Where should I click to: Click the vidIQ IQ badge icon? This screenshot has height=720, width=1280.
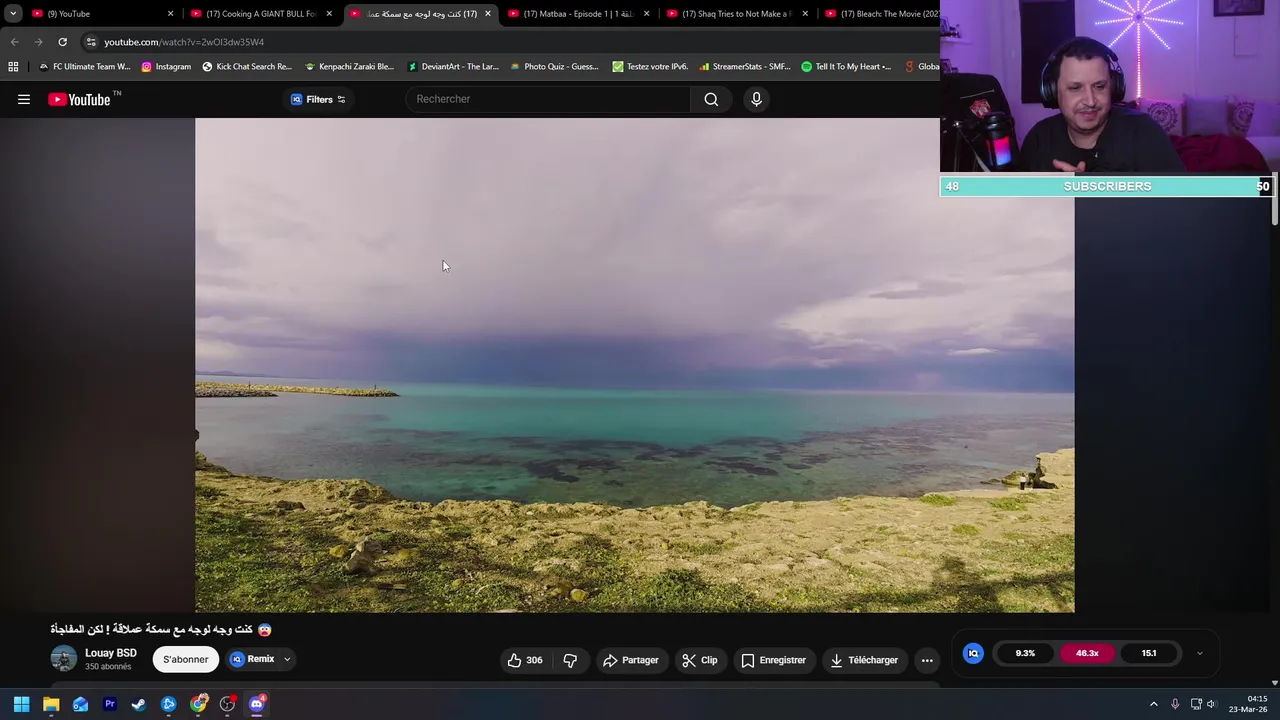[x=973, y=653]
